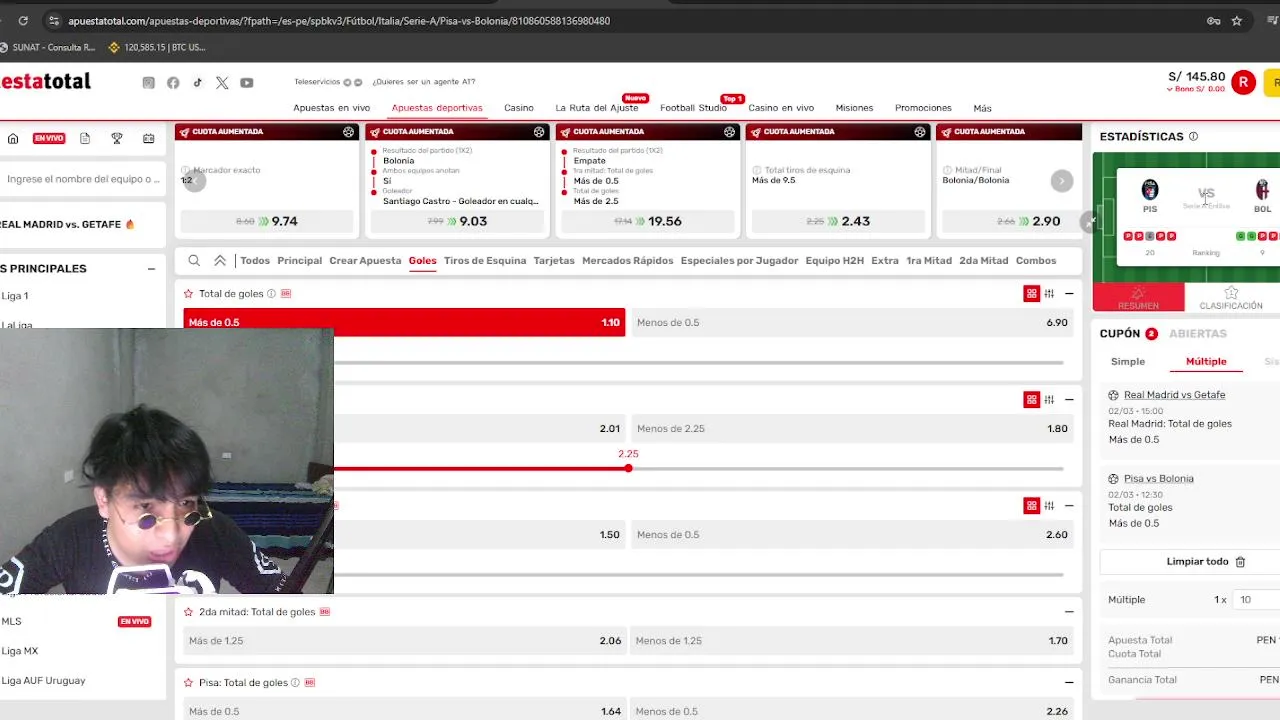Open the site info icon in address bar

[53, 21]
